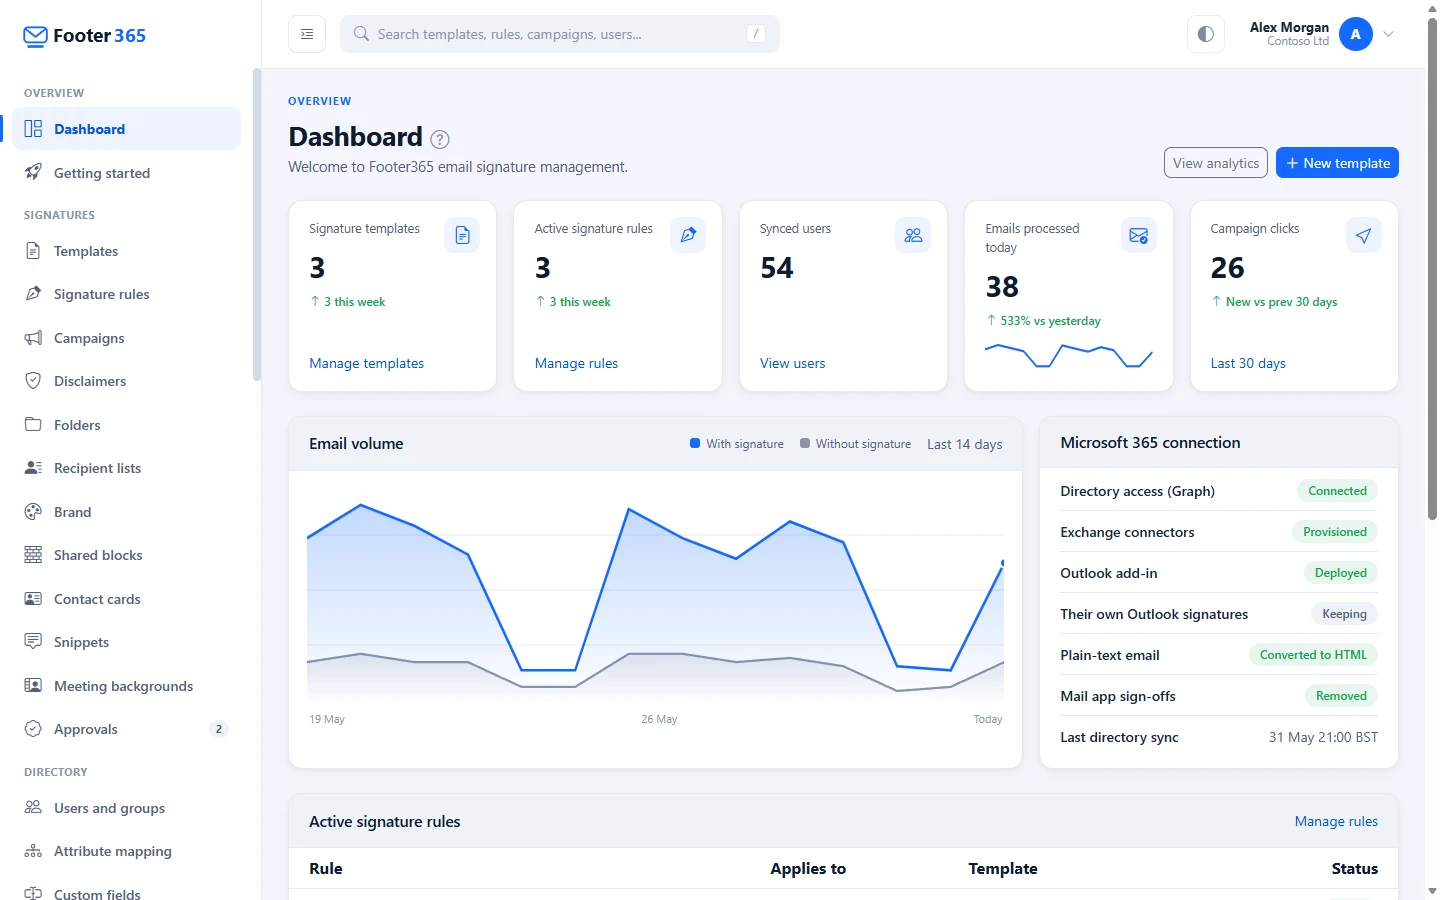The image size is (1440, 900).
Task: Open Meeting backgrounds in the sidebar
Action: coord(127,686)
